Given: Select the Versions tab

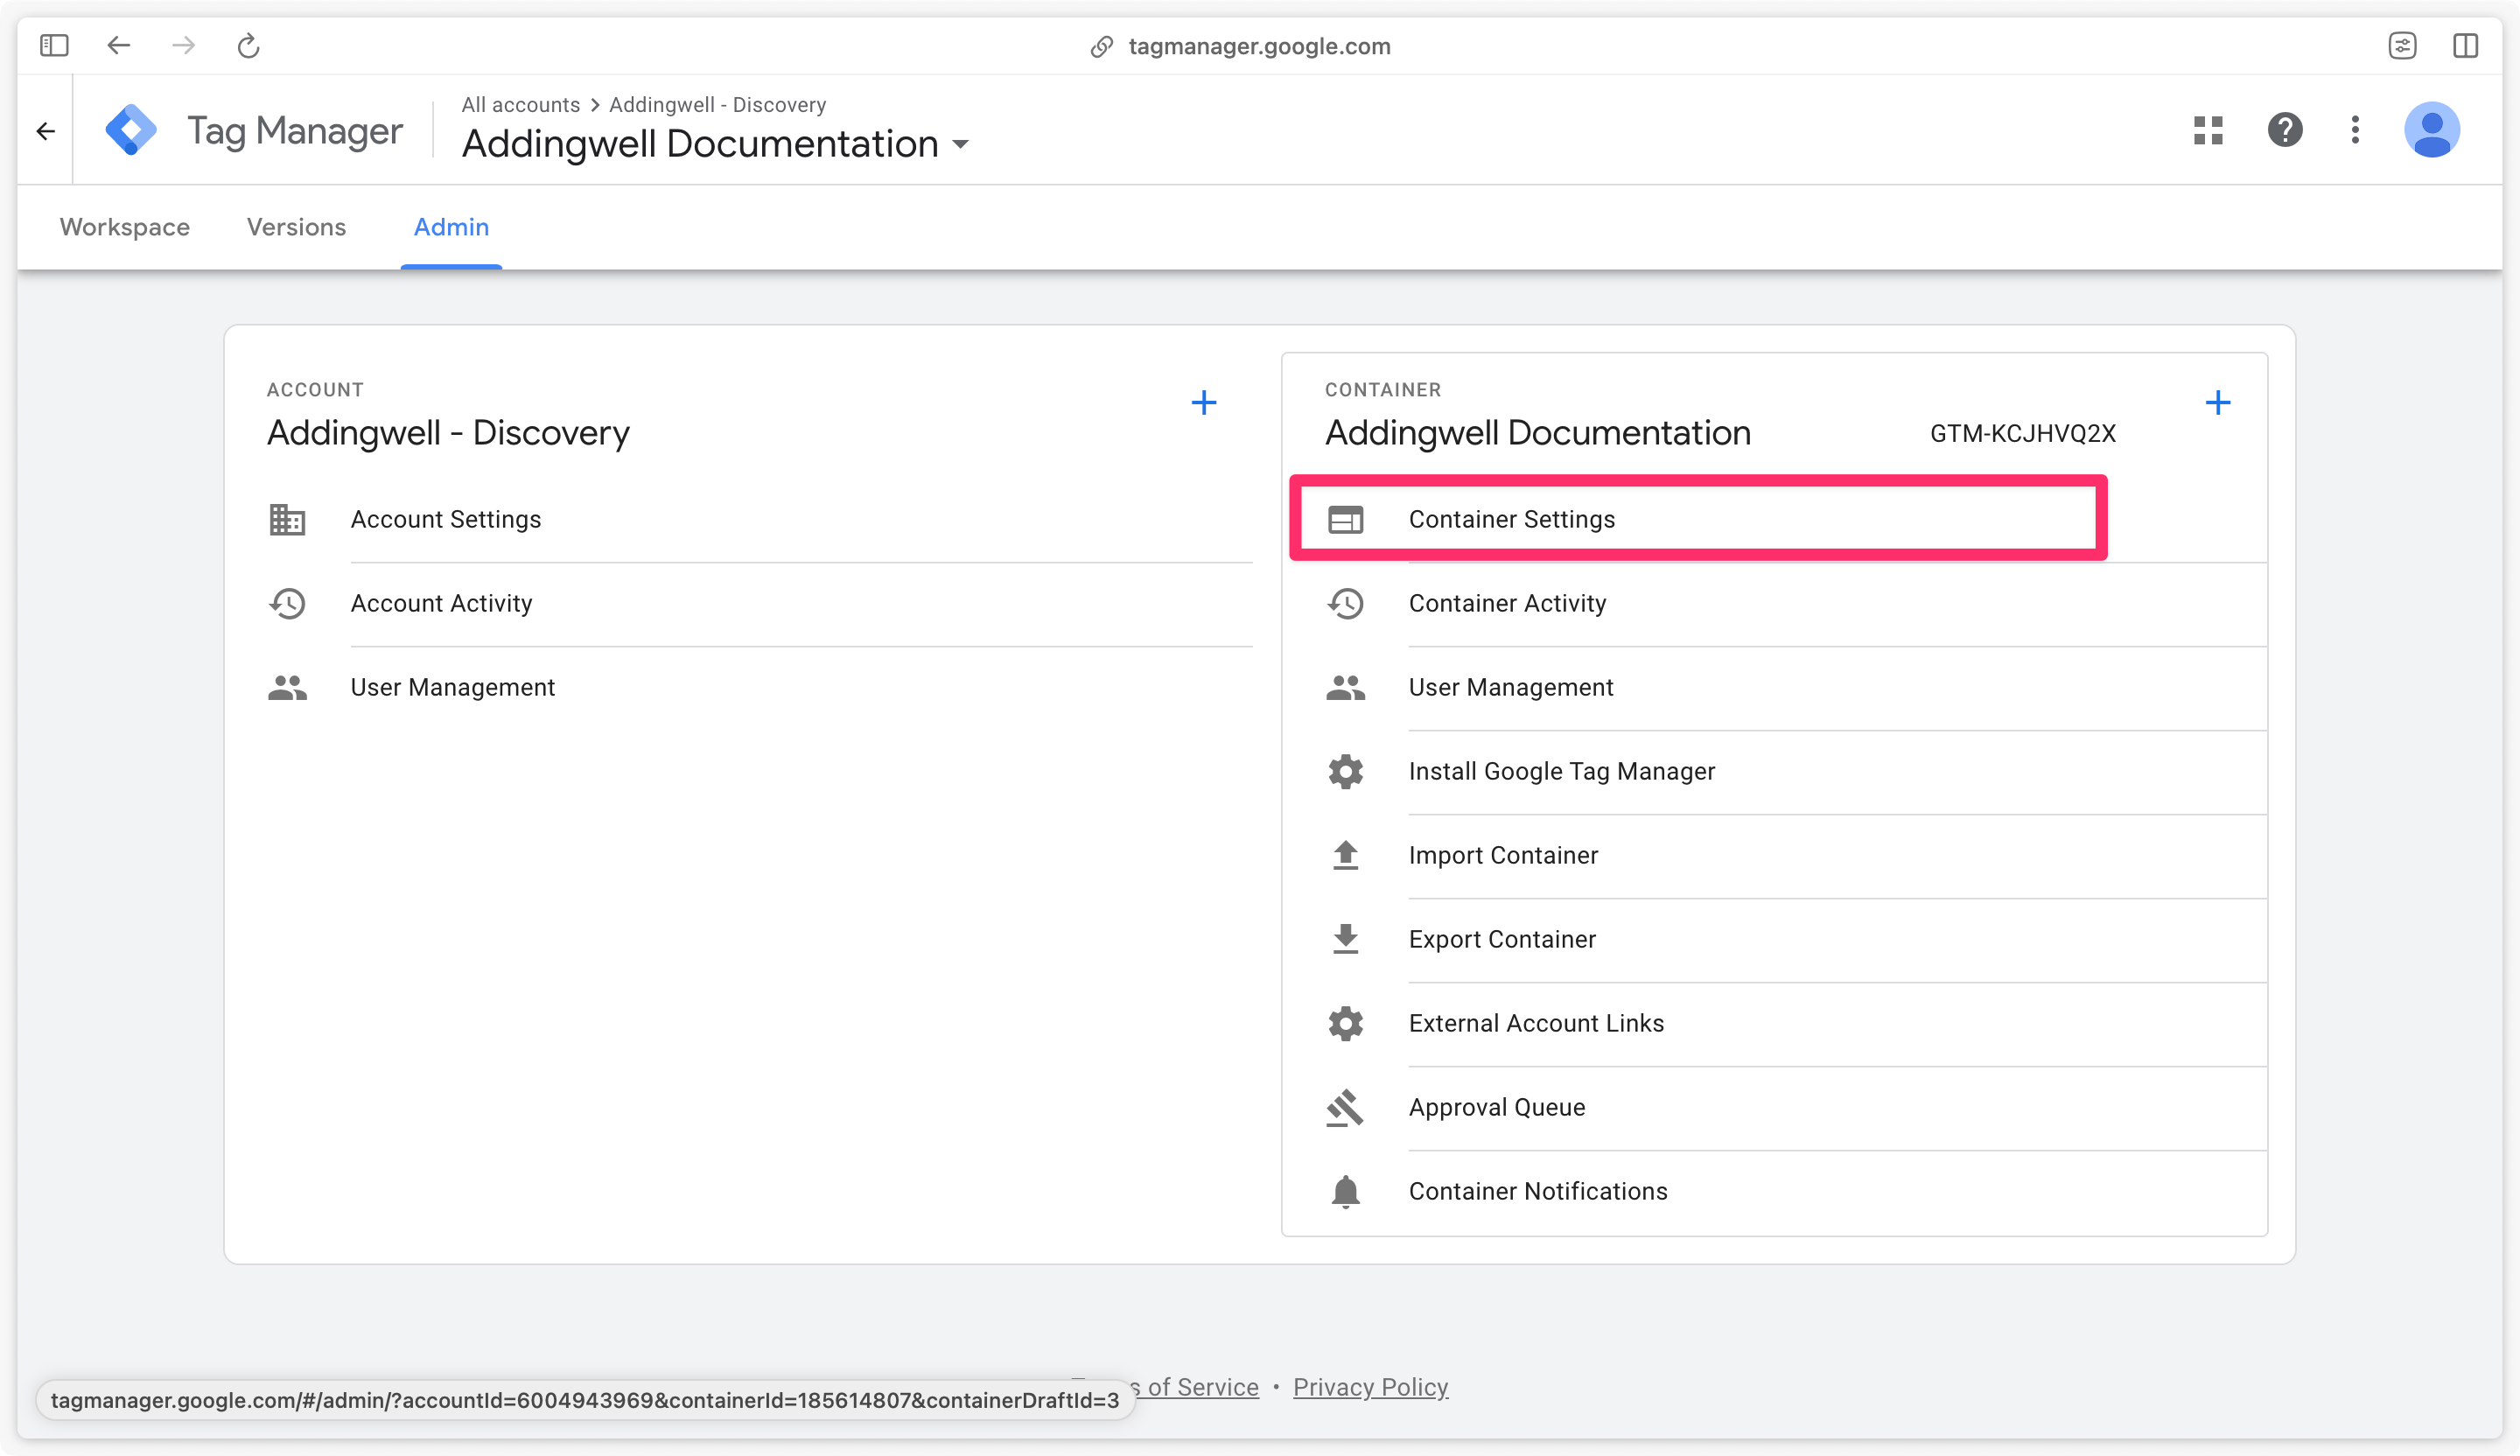Looking at the screenshot, I should click(x=297, y=227).
